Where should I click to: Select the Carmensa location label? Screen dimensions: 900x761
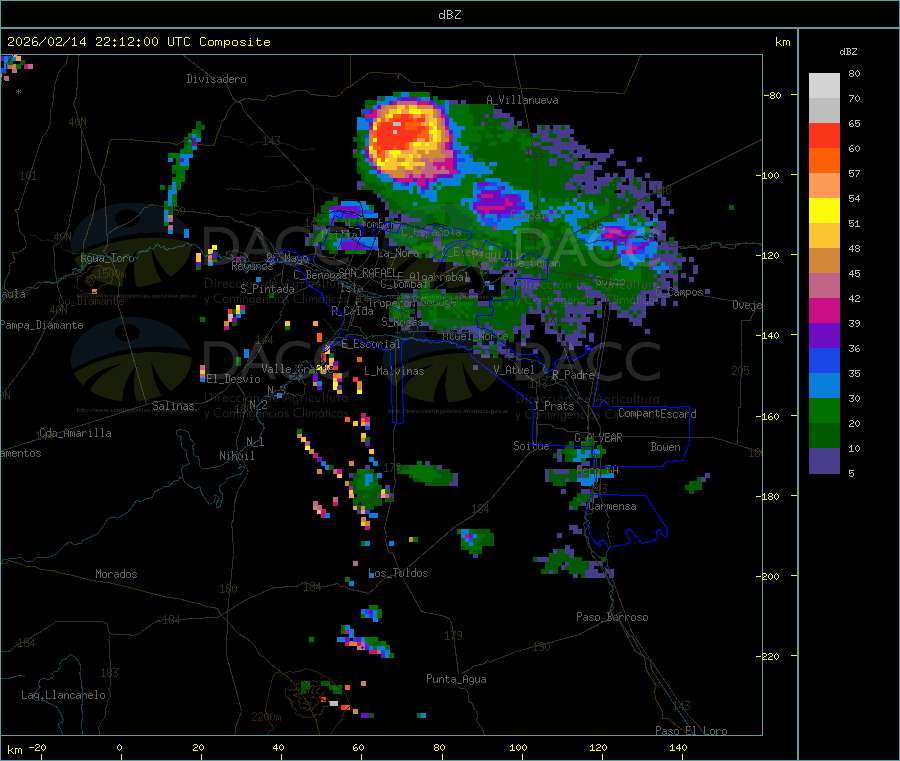pyautogui.click(x=612, y=506)
